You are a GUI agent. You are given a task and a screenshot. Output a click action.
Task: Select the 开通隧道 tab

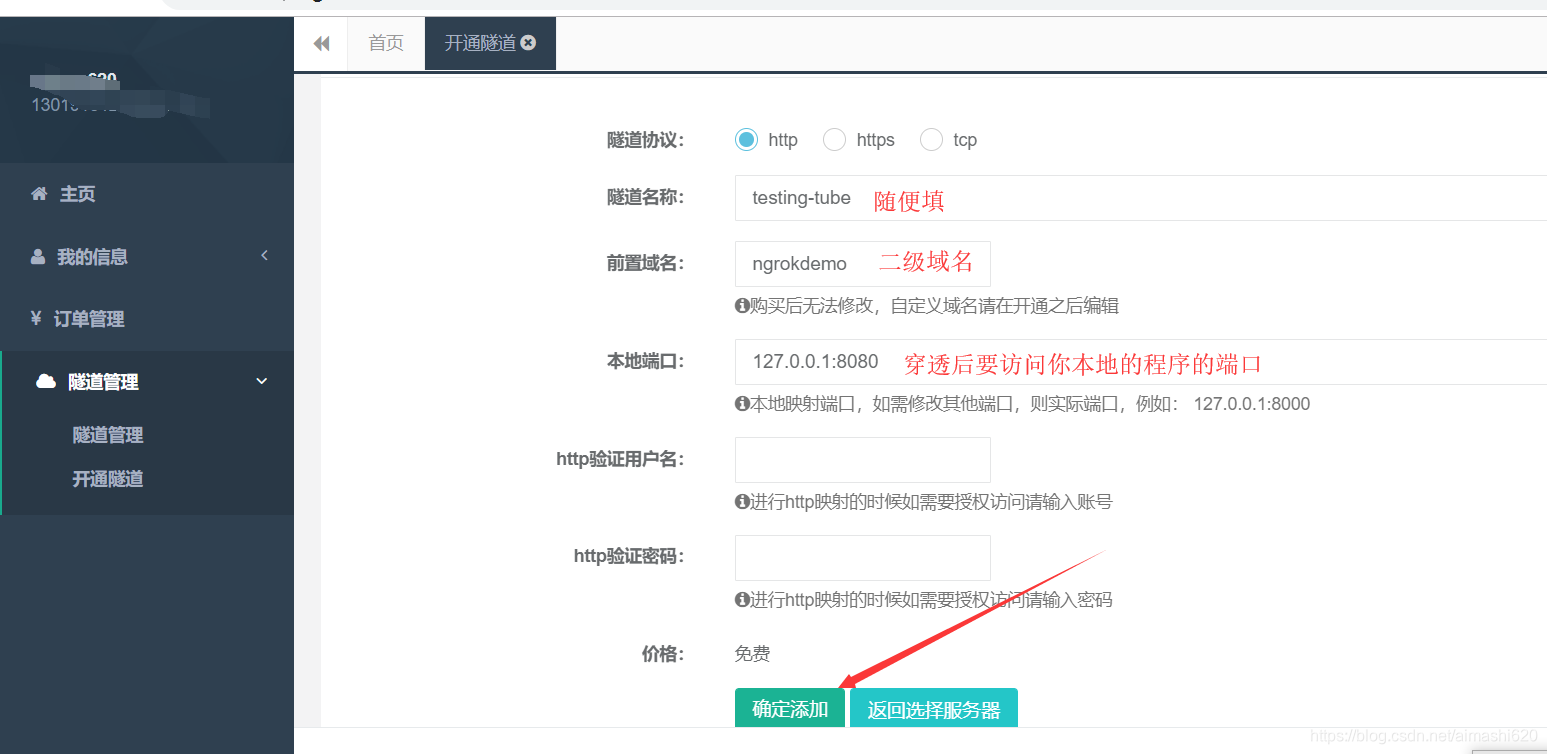(x=490, y=44)
